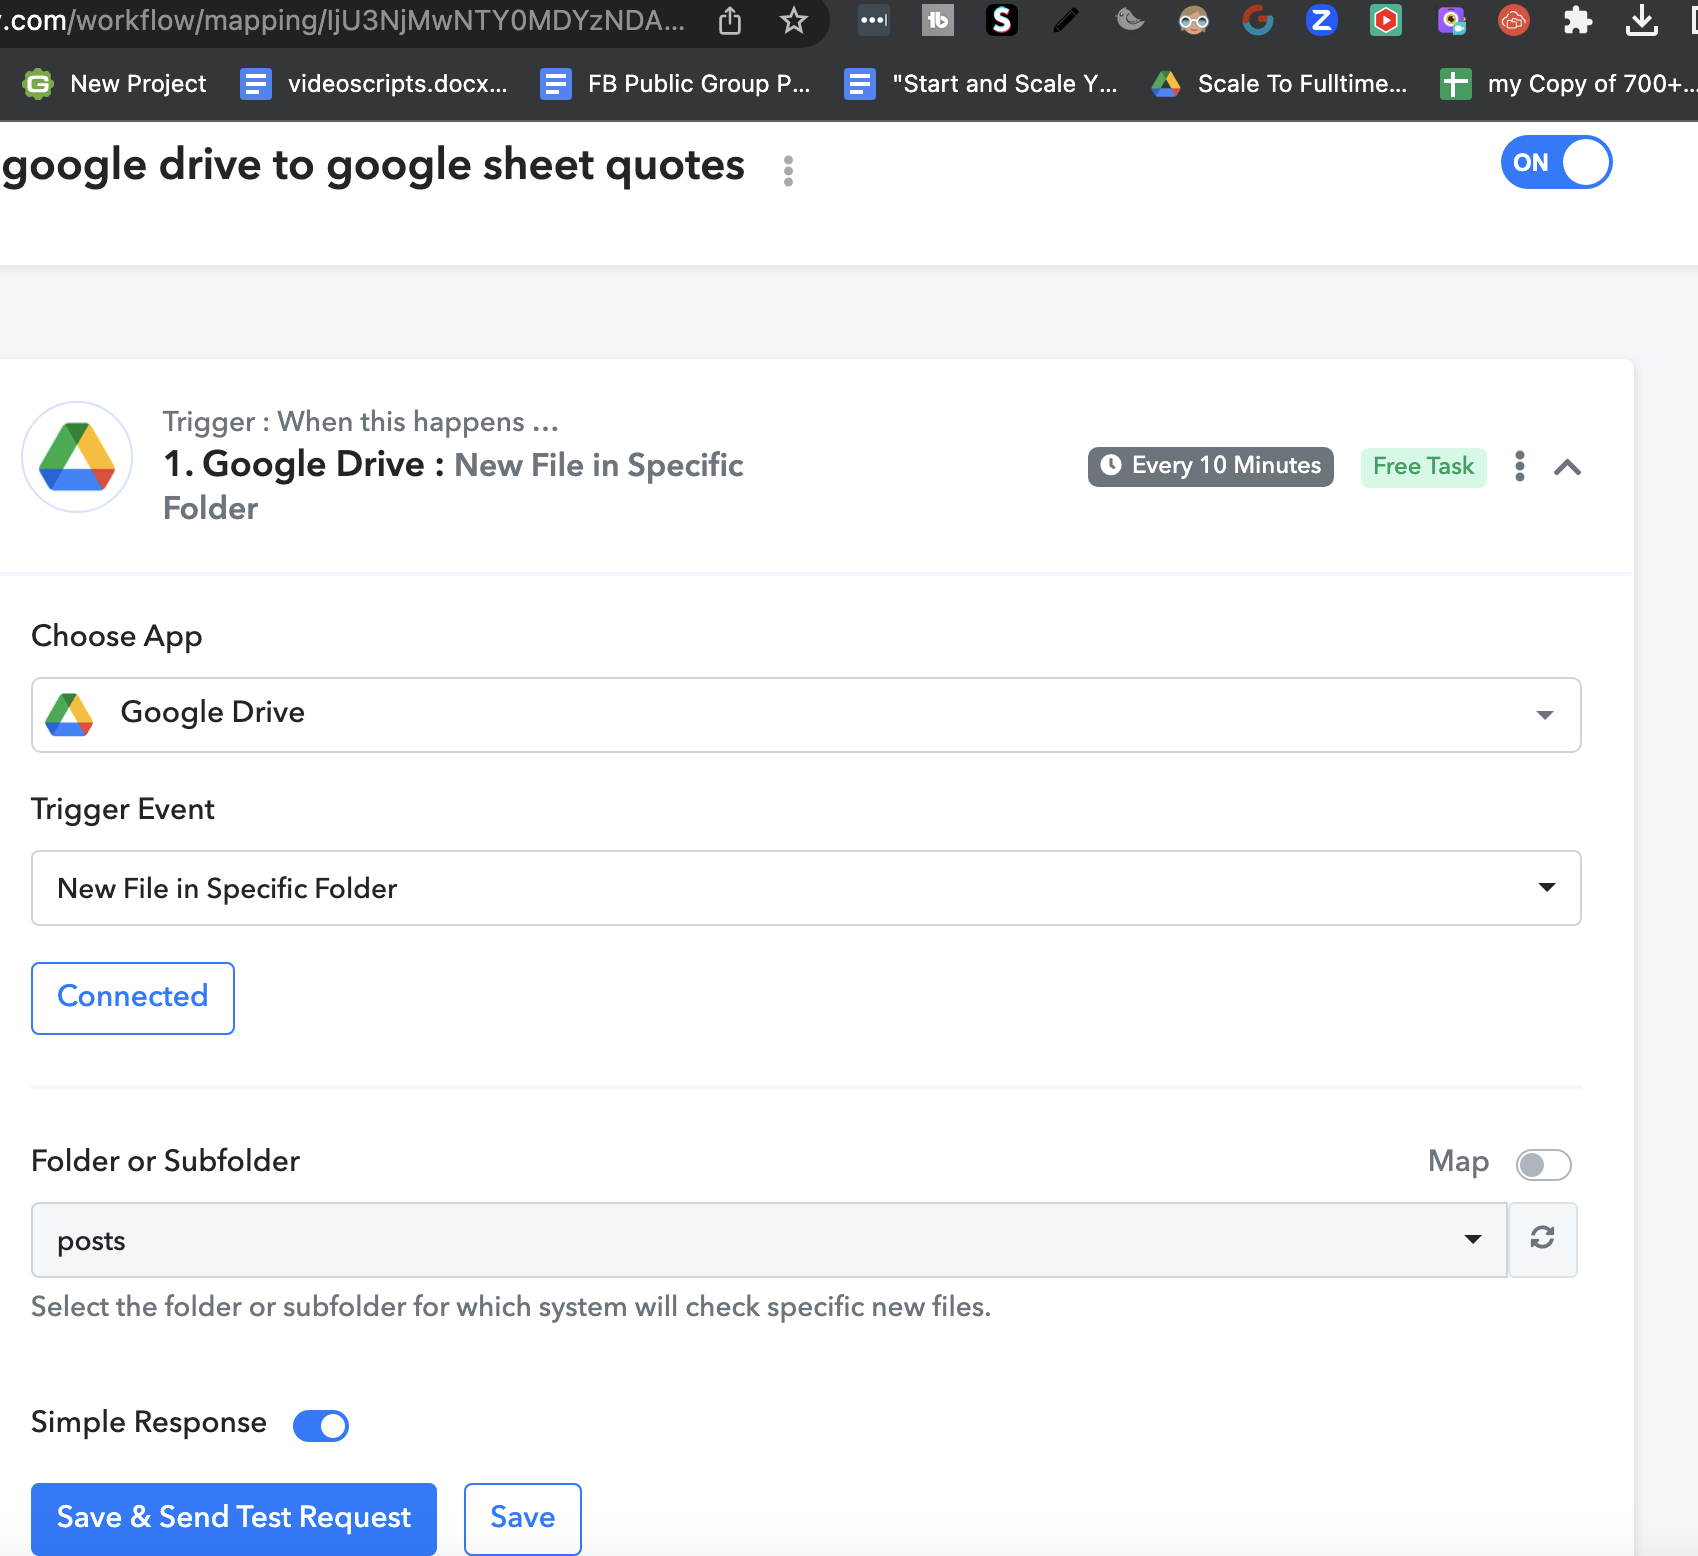The image size is (1698, 1556).
Task: Open FB Public Group bookmark
Action: click(x=675, y=84)
